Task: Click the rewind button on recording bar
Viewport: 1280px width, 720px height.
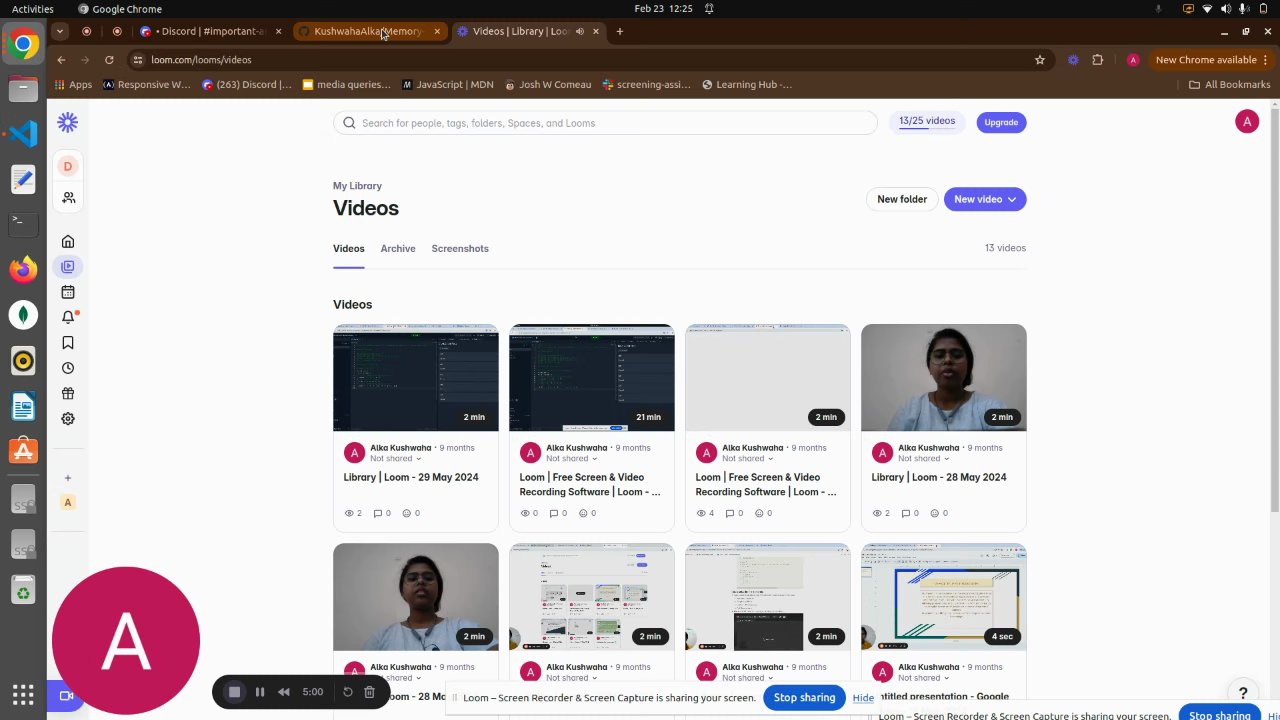Action: 284,692
